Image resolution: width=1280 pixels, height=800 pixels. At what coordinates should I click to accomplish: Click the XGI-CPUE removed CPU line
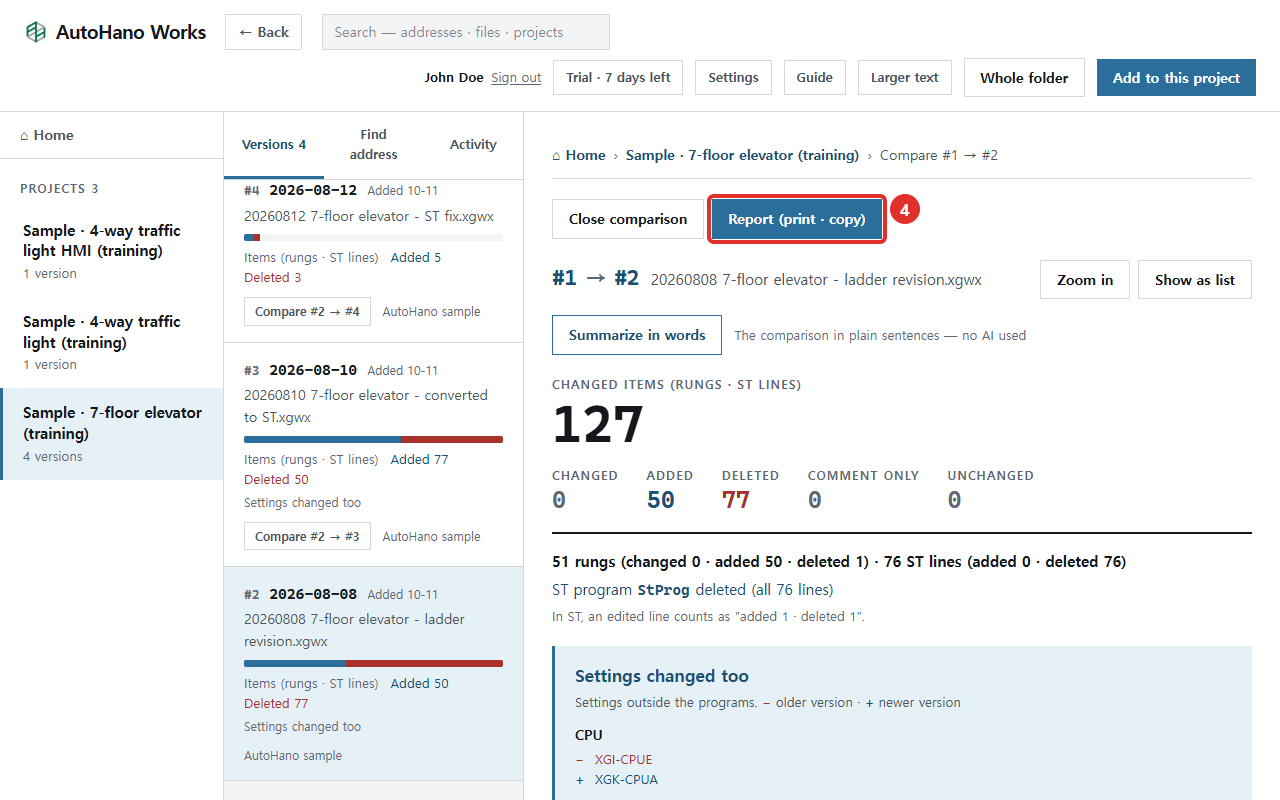[623, 759]
